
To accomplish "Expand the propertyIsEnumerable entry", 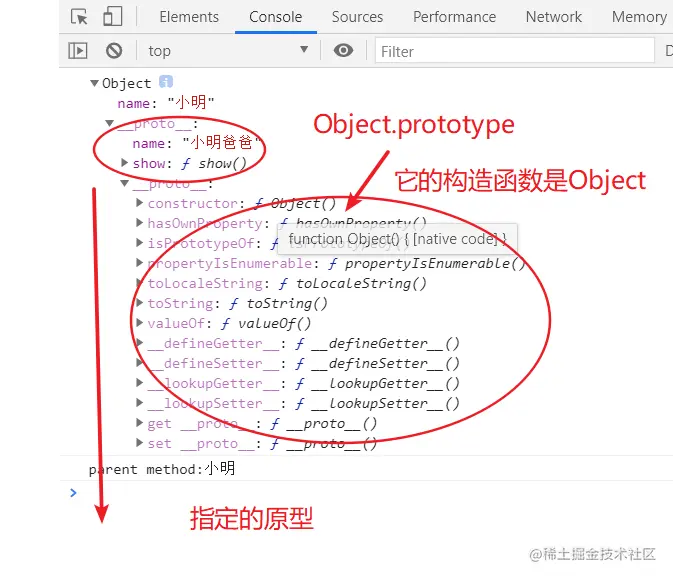I will 139,262.
